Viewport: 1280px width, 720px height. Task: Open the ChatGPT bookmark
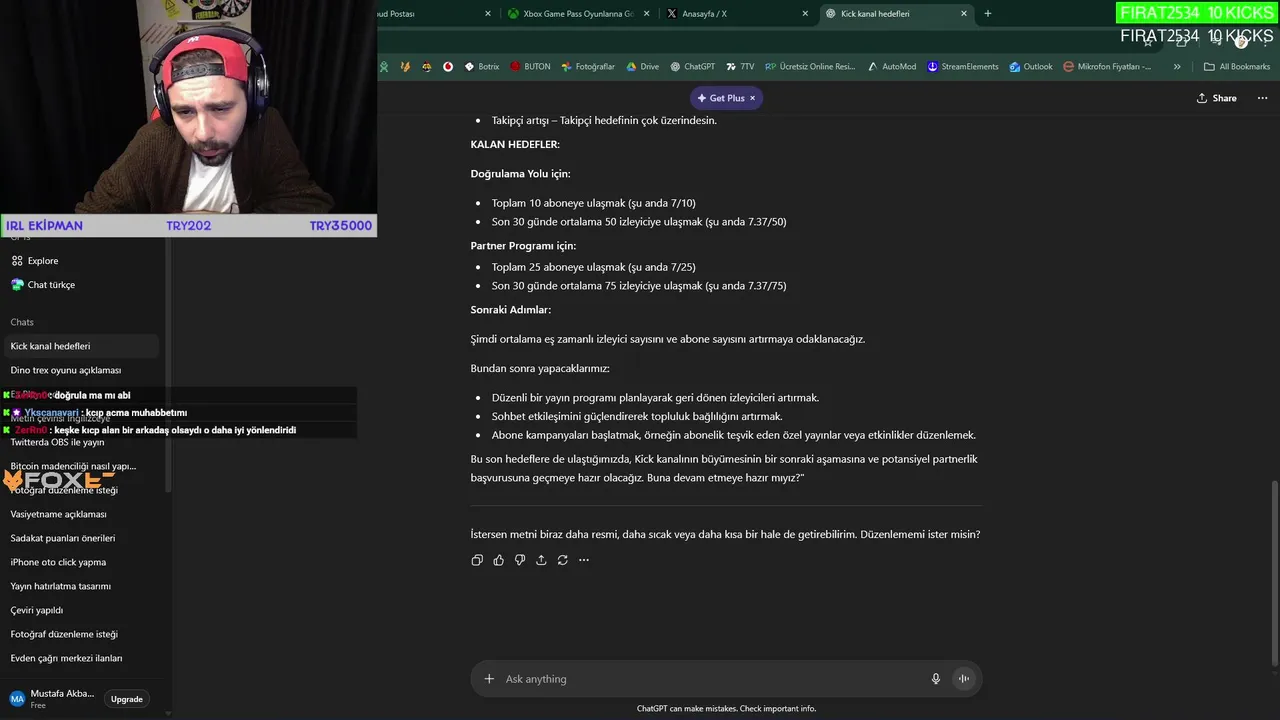[693, 67]
